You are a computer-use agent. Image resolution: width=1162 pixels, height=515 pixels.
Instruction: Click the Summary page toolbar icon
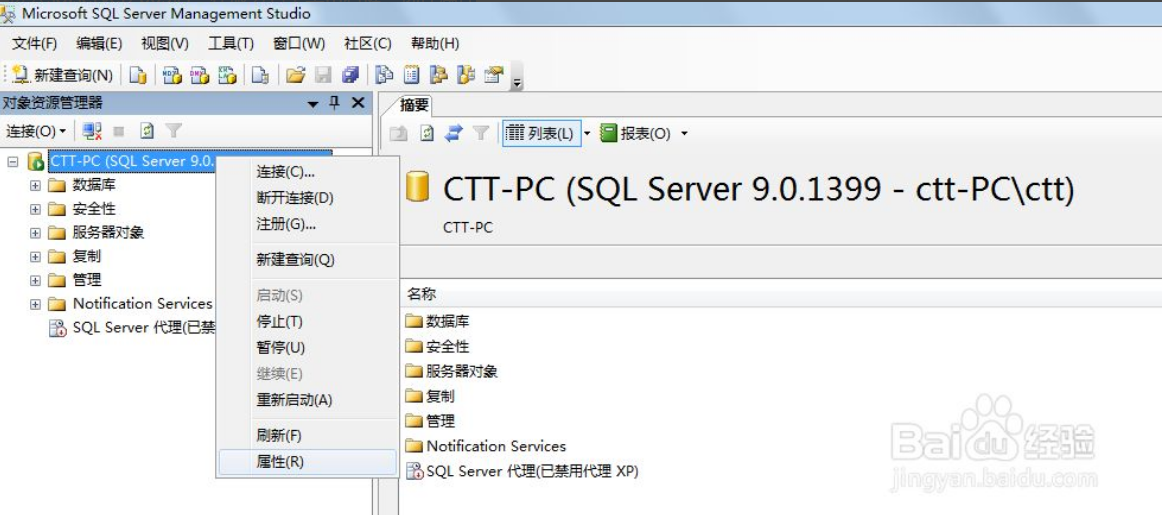411,75
